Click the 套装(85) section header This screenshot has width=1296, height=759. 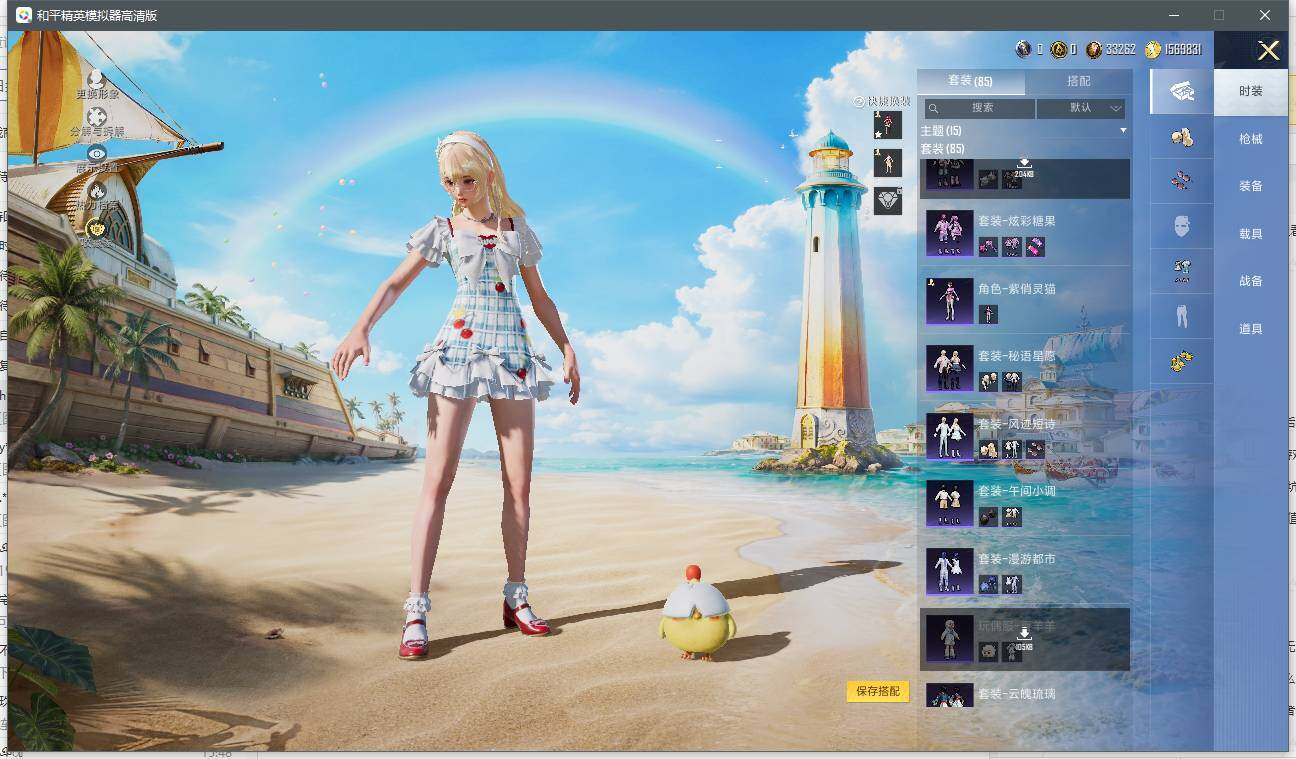tap(942, 148)
